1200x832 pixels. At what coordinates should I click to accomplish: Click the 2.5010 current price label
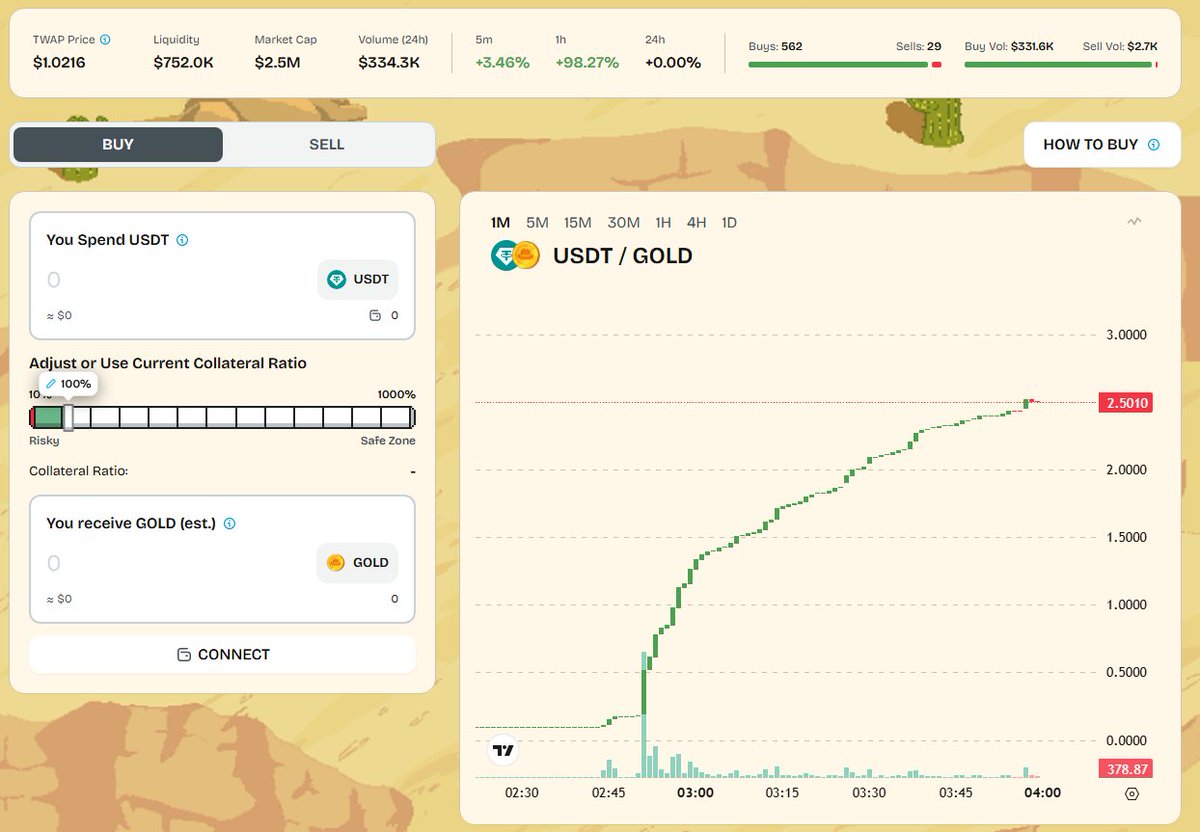pyautogui.click(x=1125, y=403)
